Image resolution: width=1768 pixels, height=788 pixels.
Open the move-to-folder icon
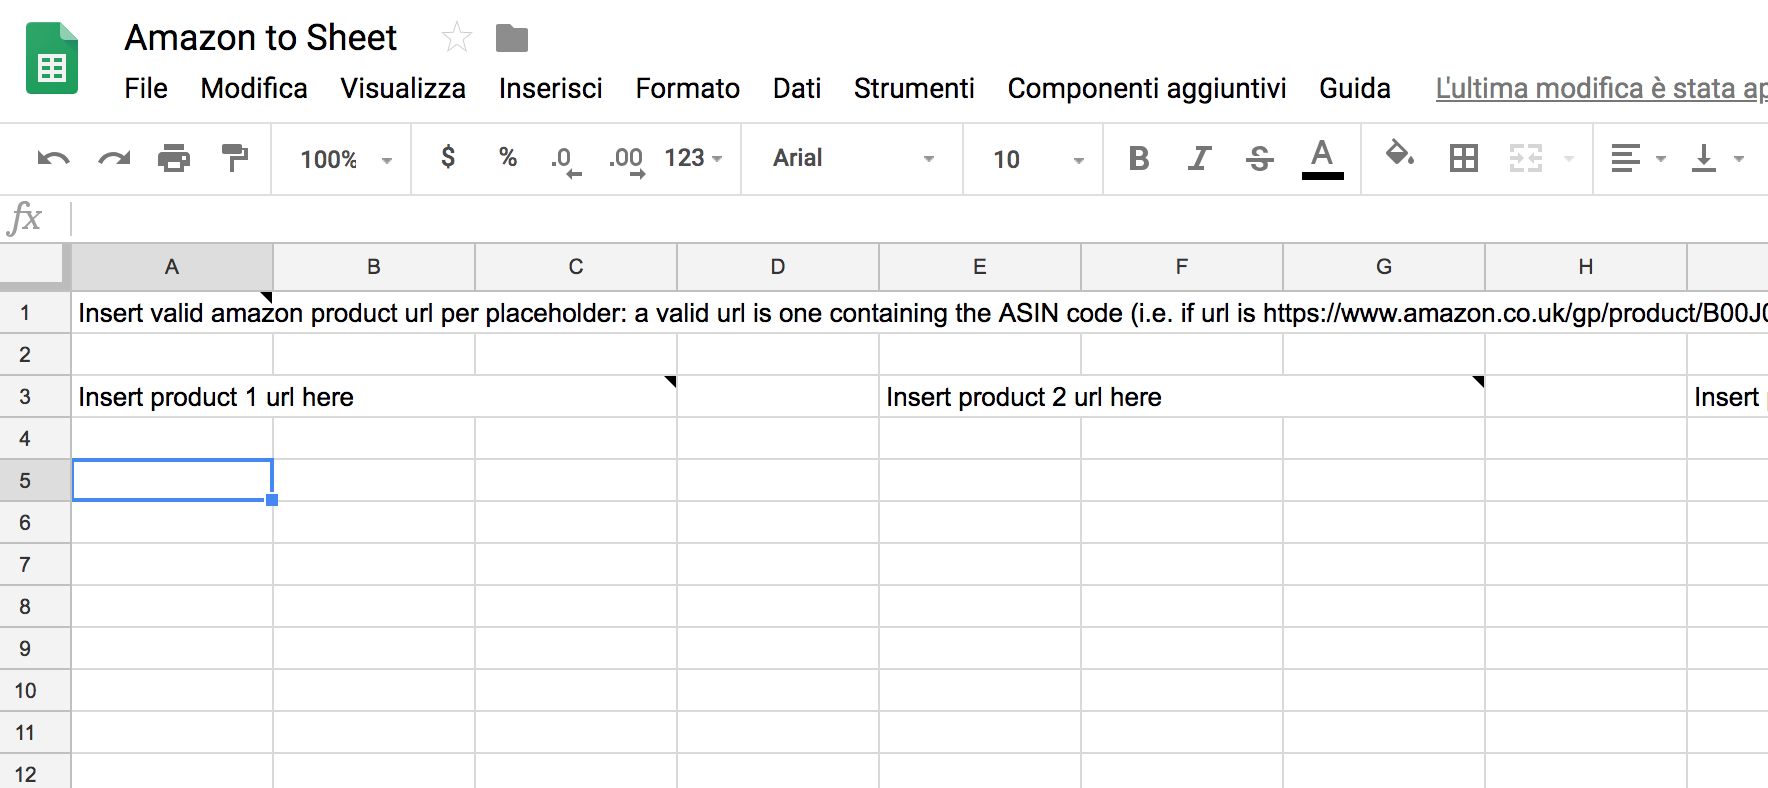click(x=512, y=39)
